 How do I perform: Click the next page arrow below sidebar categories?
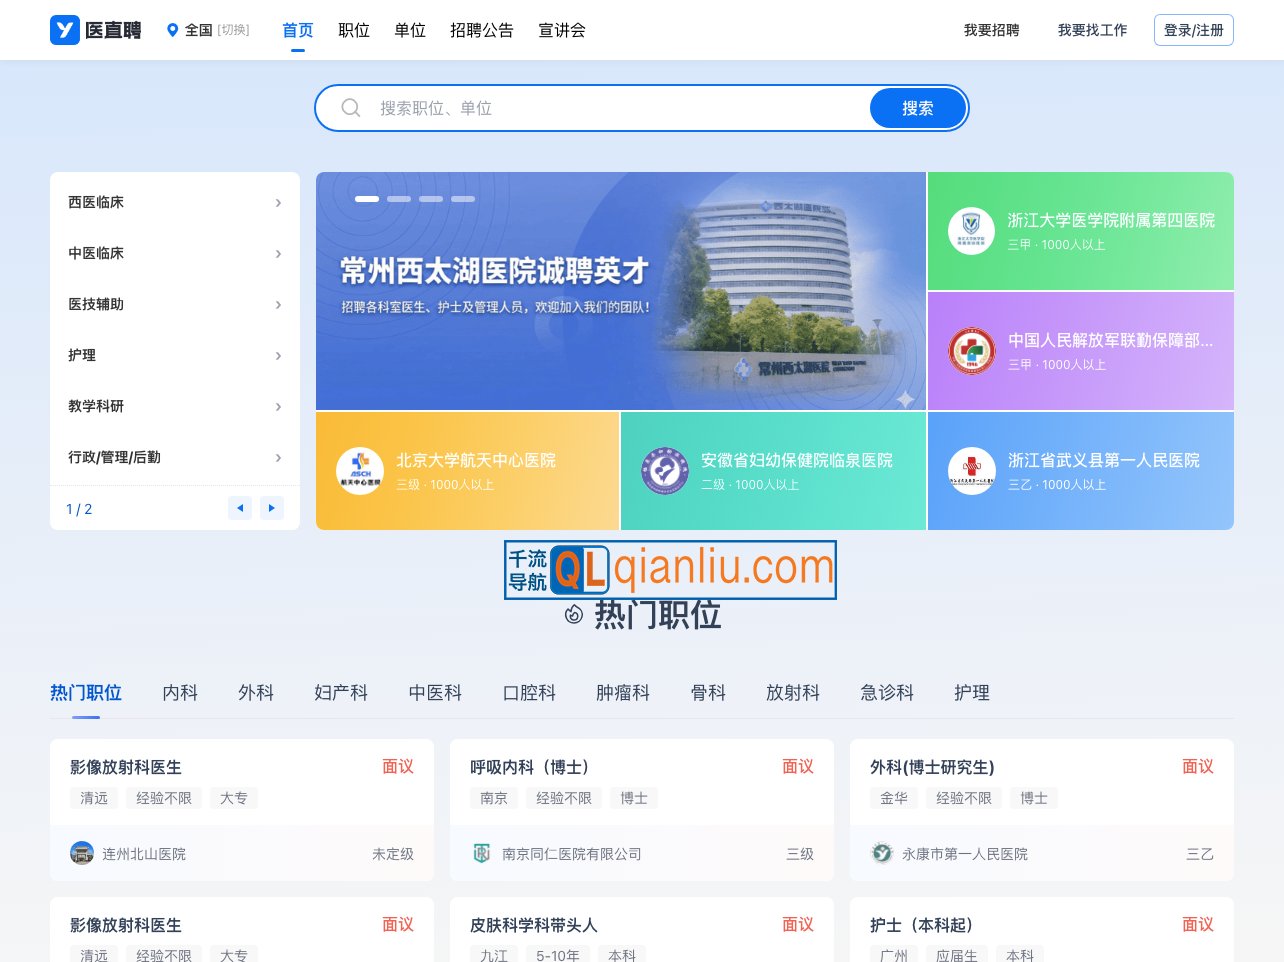pyautogui.click(x=272, y=508)
